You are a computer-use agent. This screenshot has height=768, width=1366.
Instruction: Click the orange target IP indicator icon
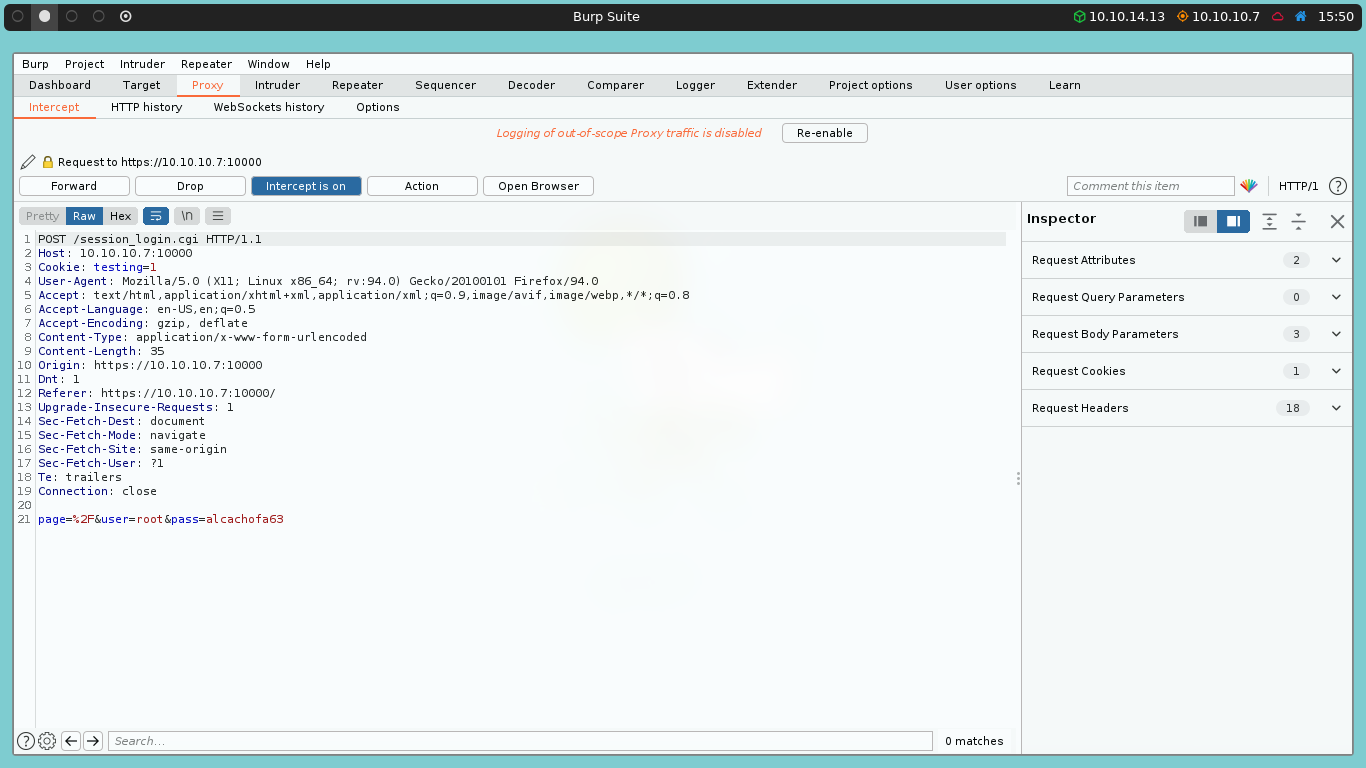click(1183, 16)
